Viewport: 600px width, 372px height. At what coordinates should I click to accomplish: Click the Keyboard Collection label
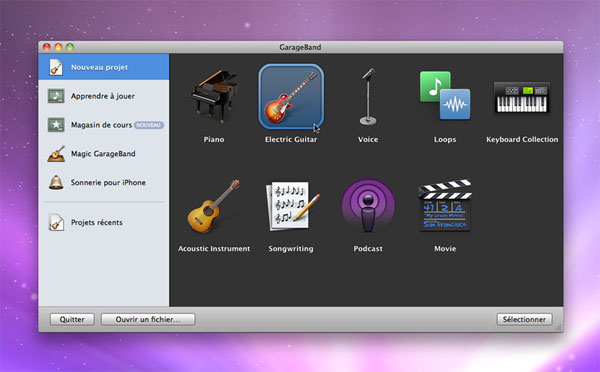pos(522,139)
